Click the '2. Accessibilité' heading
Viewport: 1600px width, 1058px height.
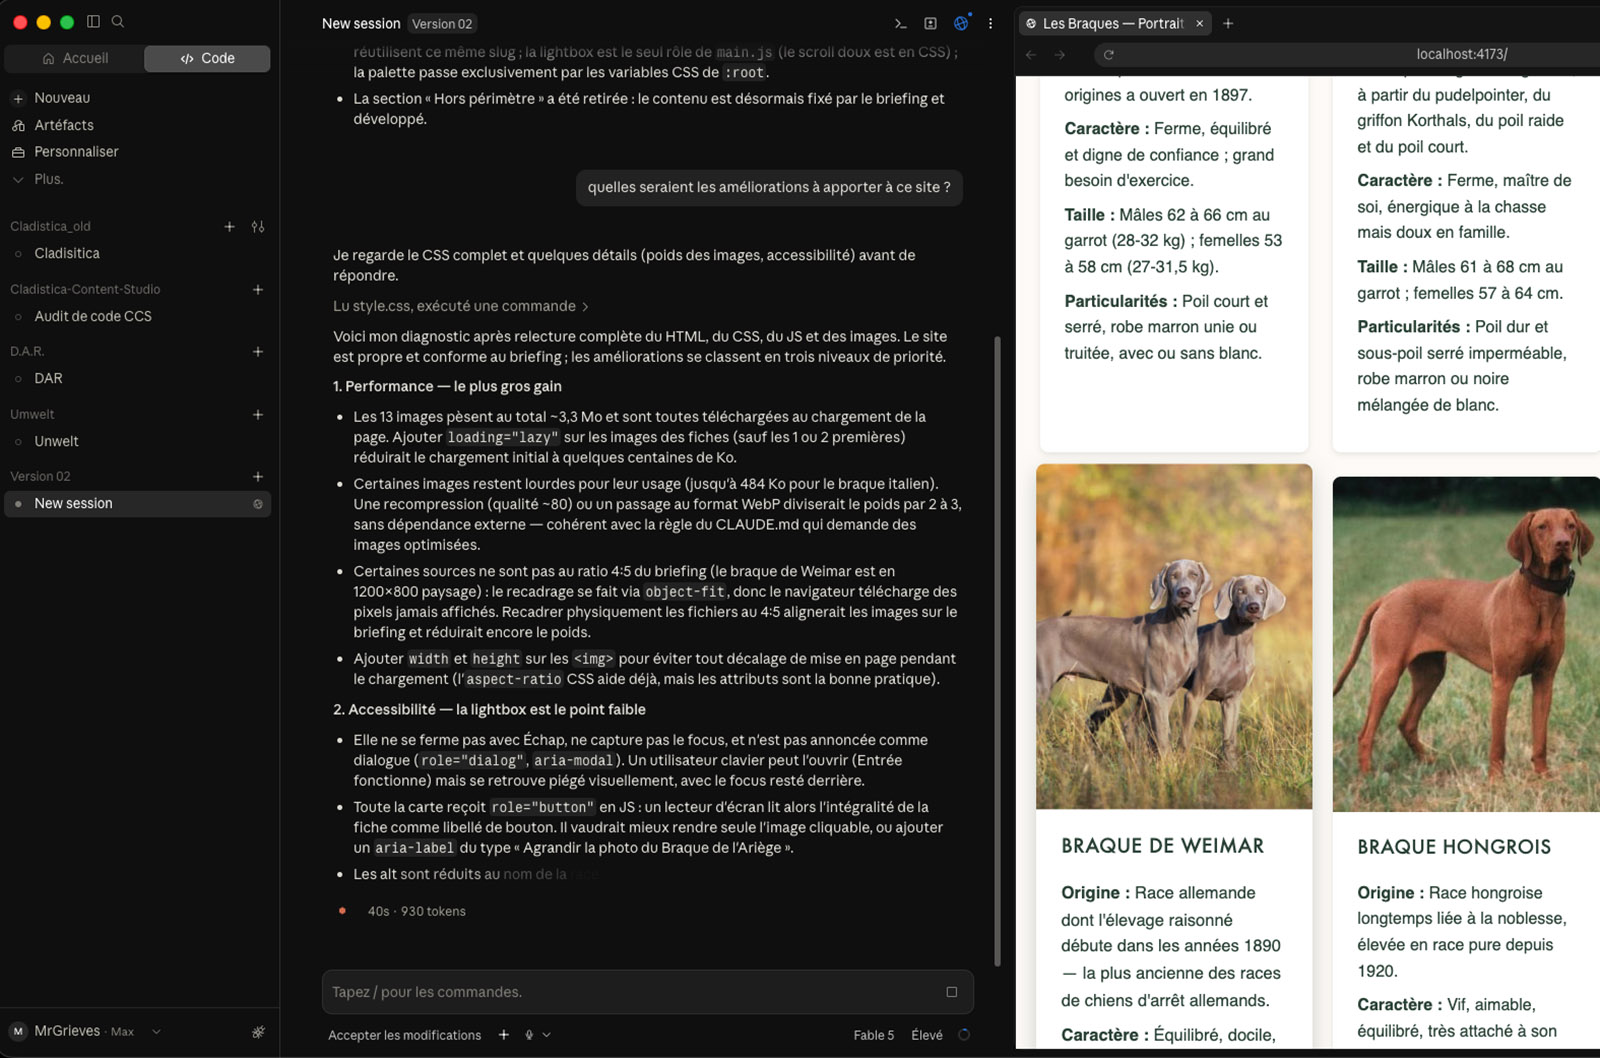(489, 710)
